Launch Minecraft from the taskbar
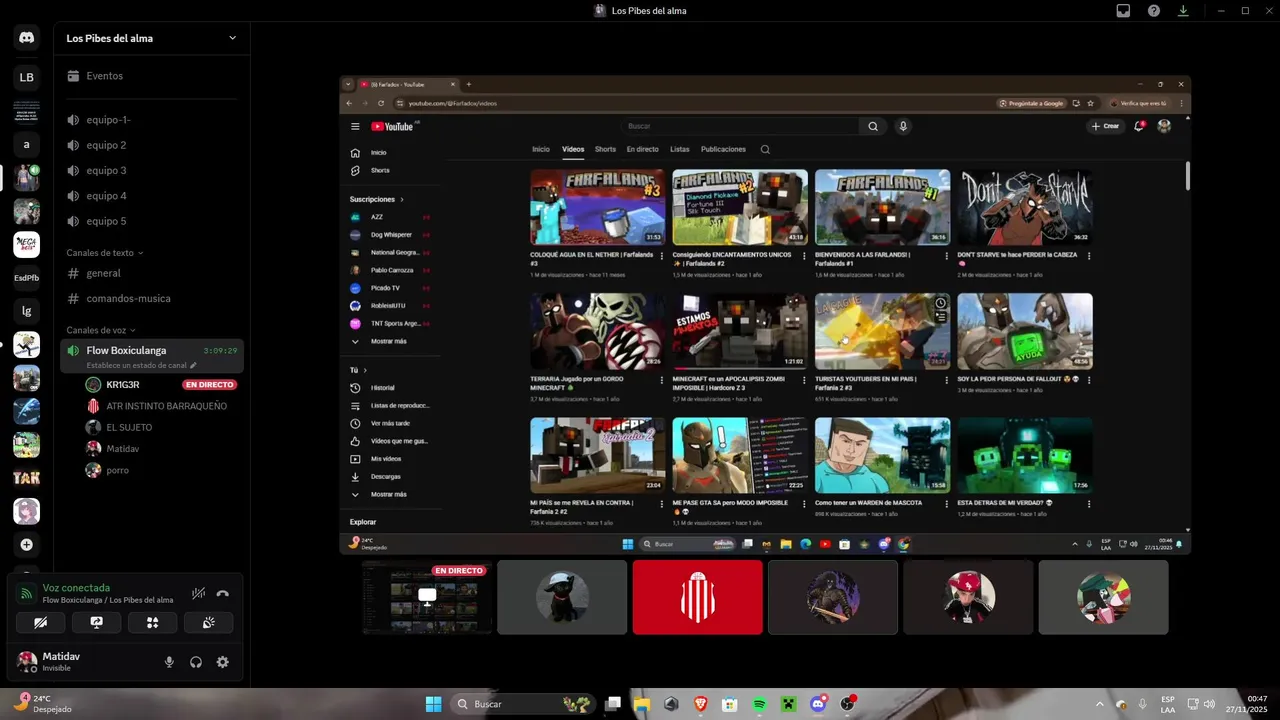 click(x=789, y=704)
